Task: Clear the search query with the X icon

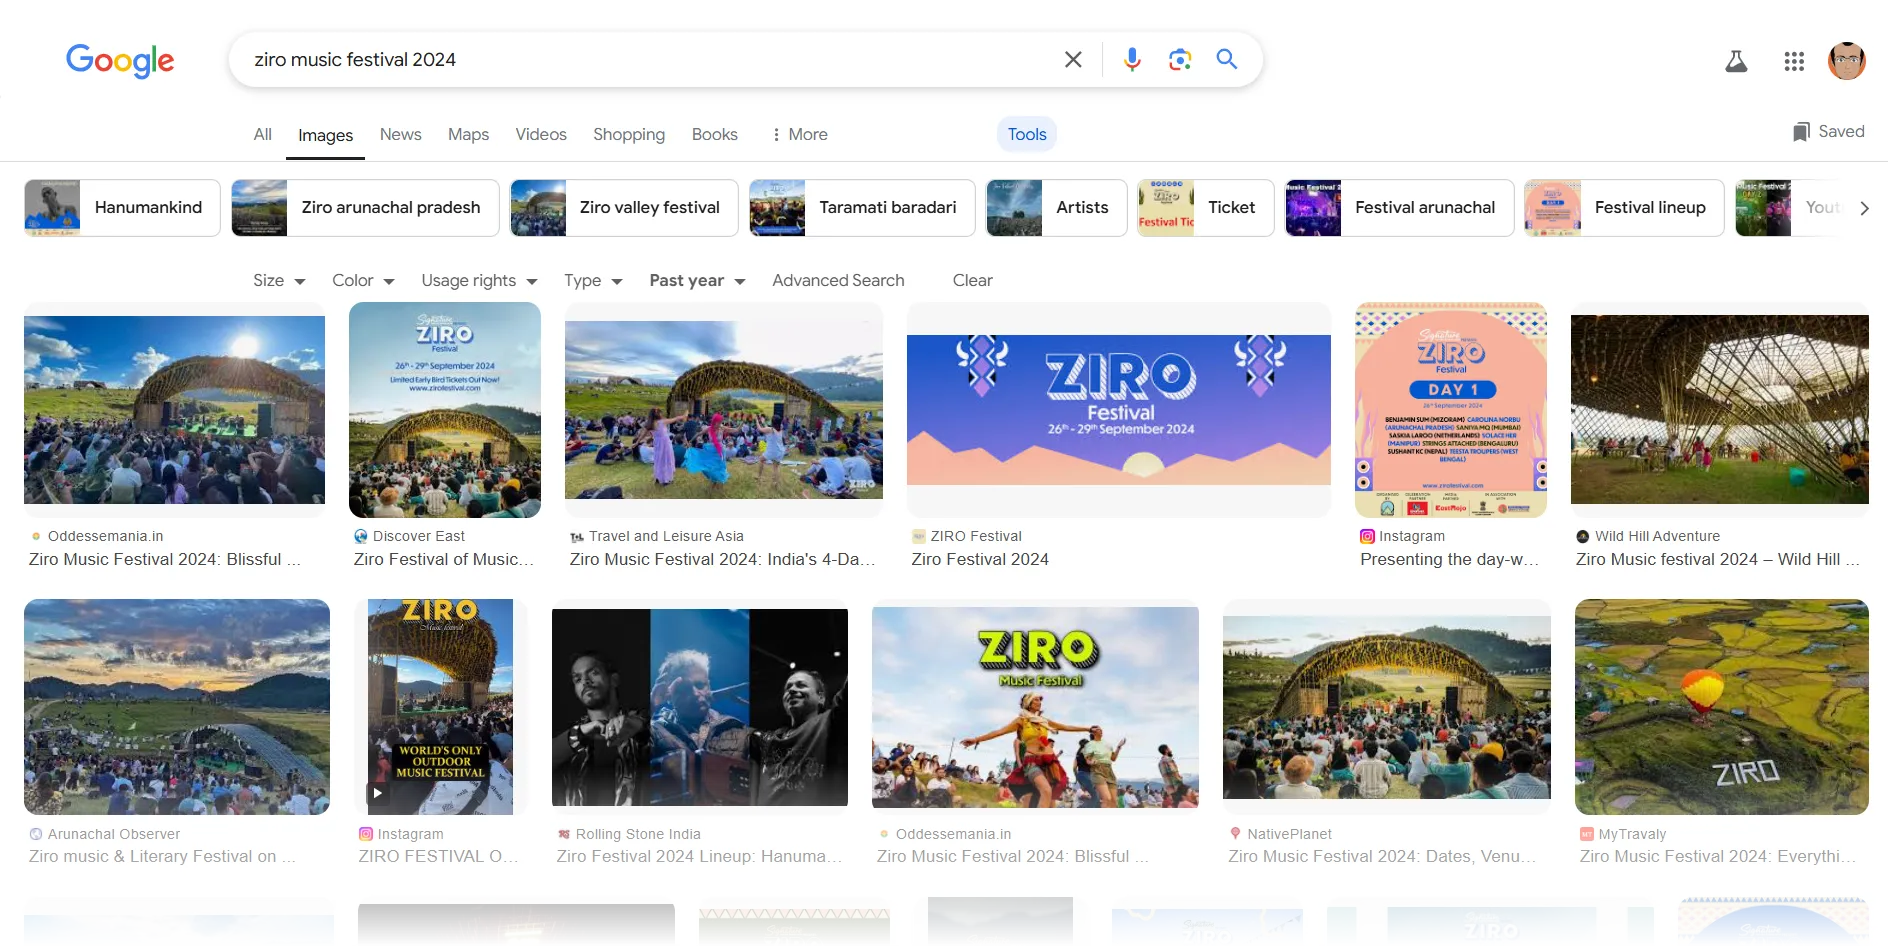Action: click(1072, 59)
